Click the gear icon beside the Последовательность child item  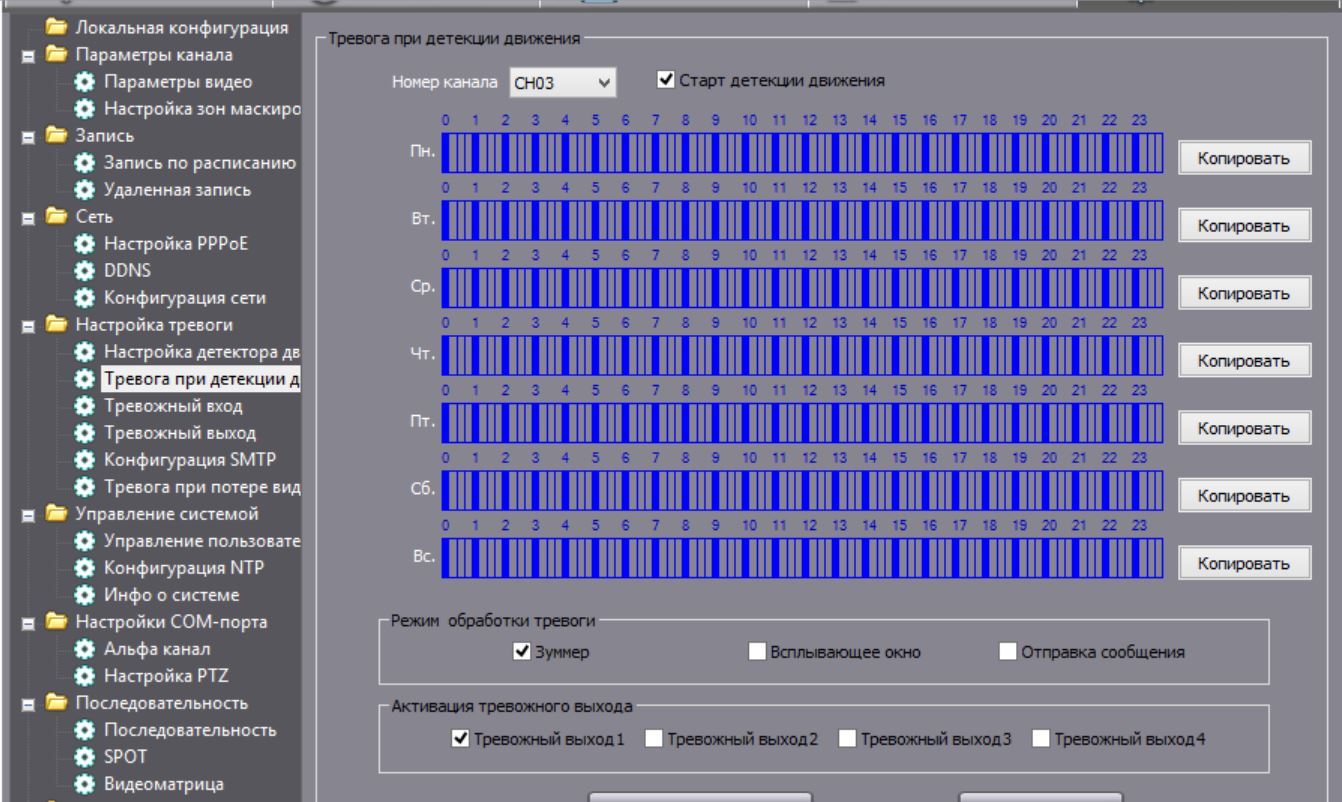click(87, 730)
